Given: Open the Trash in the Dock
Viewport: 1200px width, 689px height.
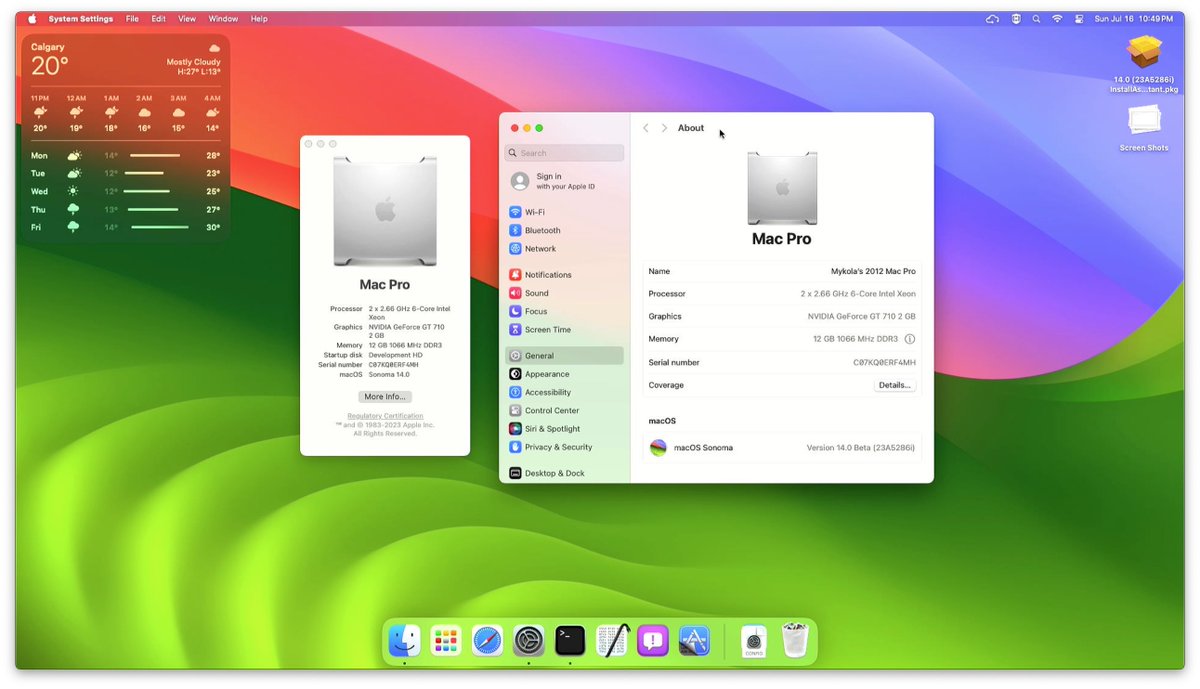Looking at the screenshot, I should point(795,640).
